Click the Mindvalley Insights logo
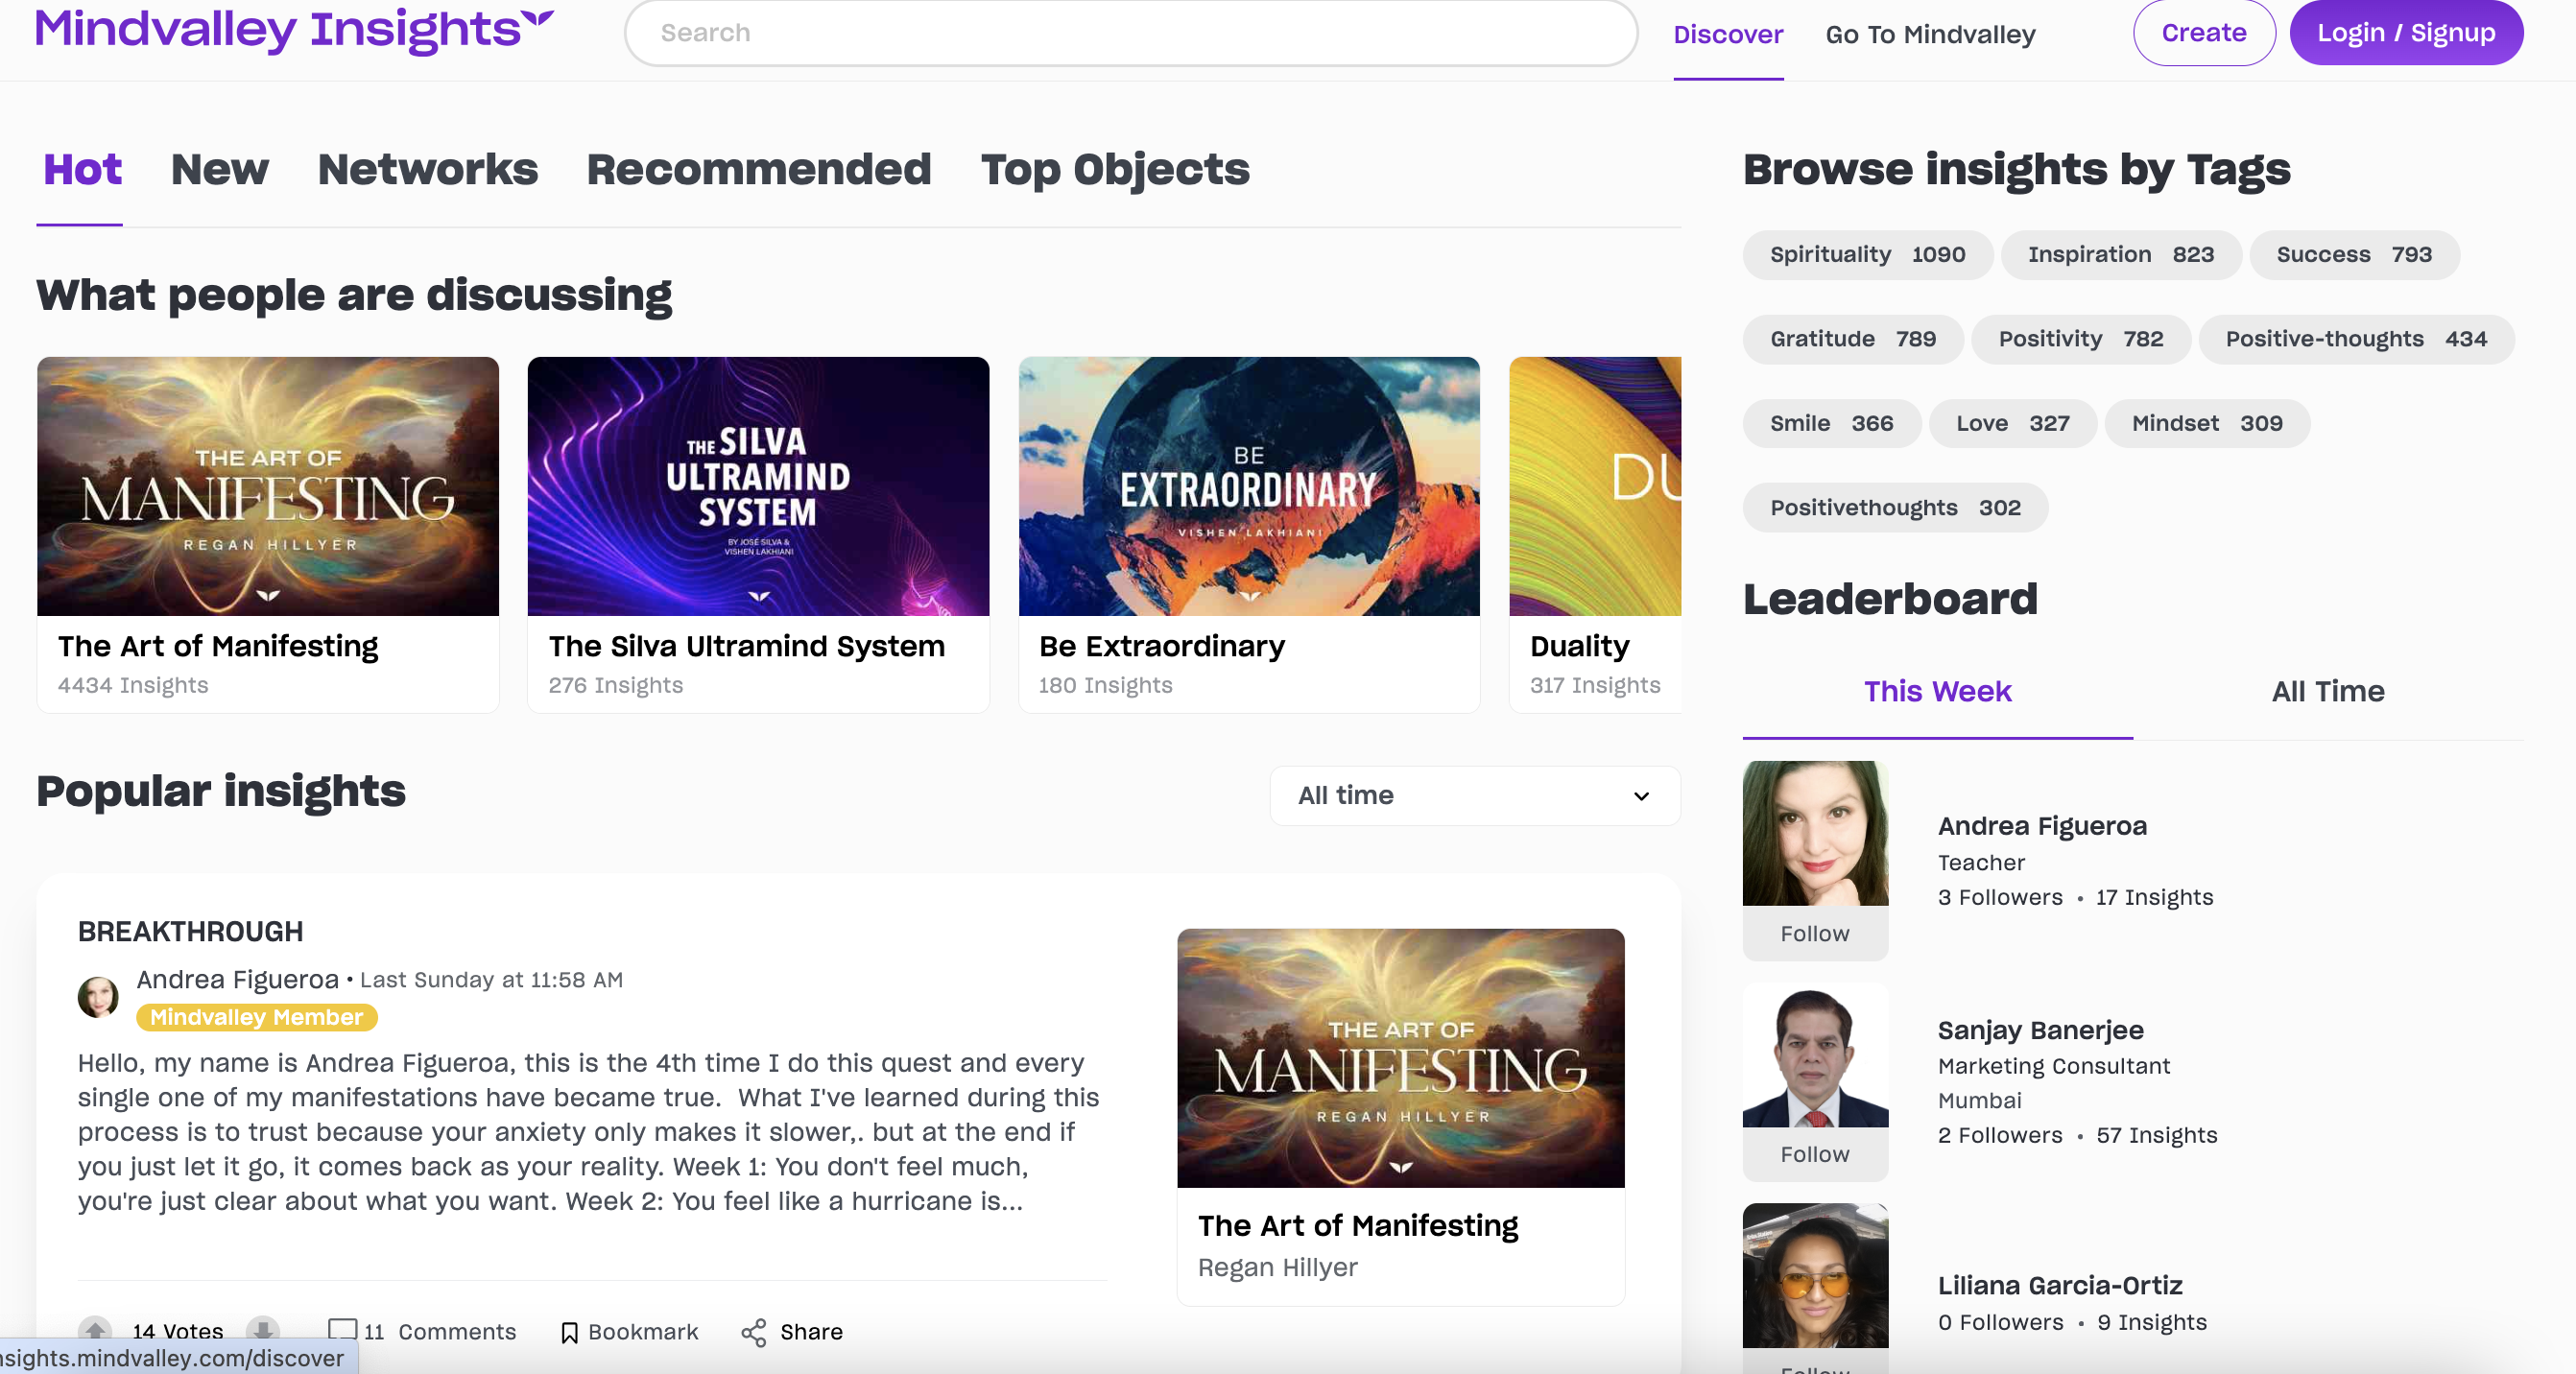2576x1374 pixels. (291, 31)
